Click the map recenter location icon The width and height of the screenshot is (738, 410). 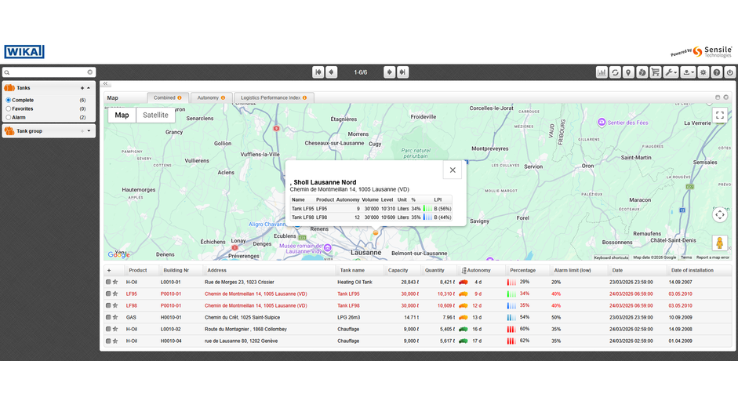coord(720,215)
